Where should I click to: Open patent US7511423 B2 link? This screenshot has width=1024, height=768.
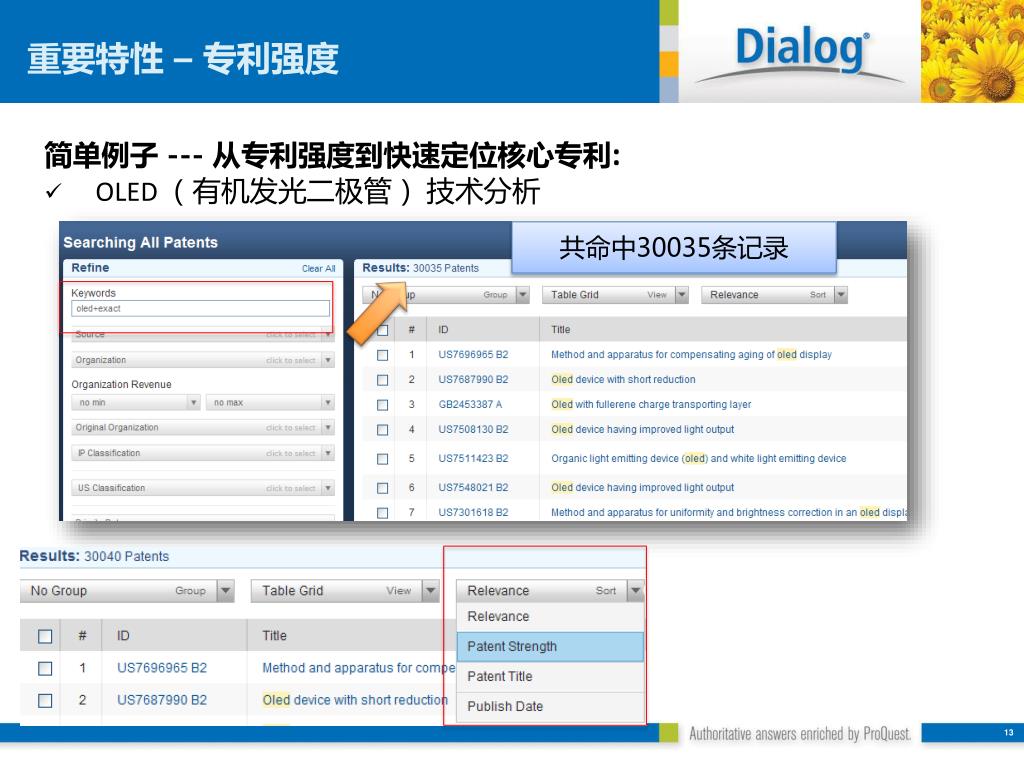(473, 458)
